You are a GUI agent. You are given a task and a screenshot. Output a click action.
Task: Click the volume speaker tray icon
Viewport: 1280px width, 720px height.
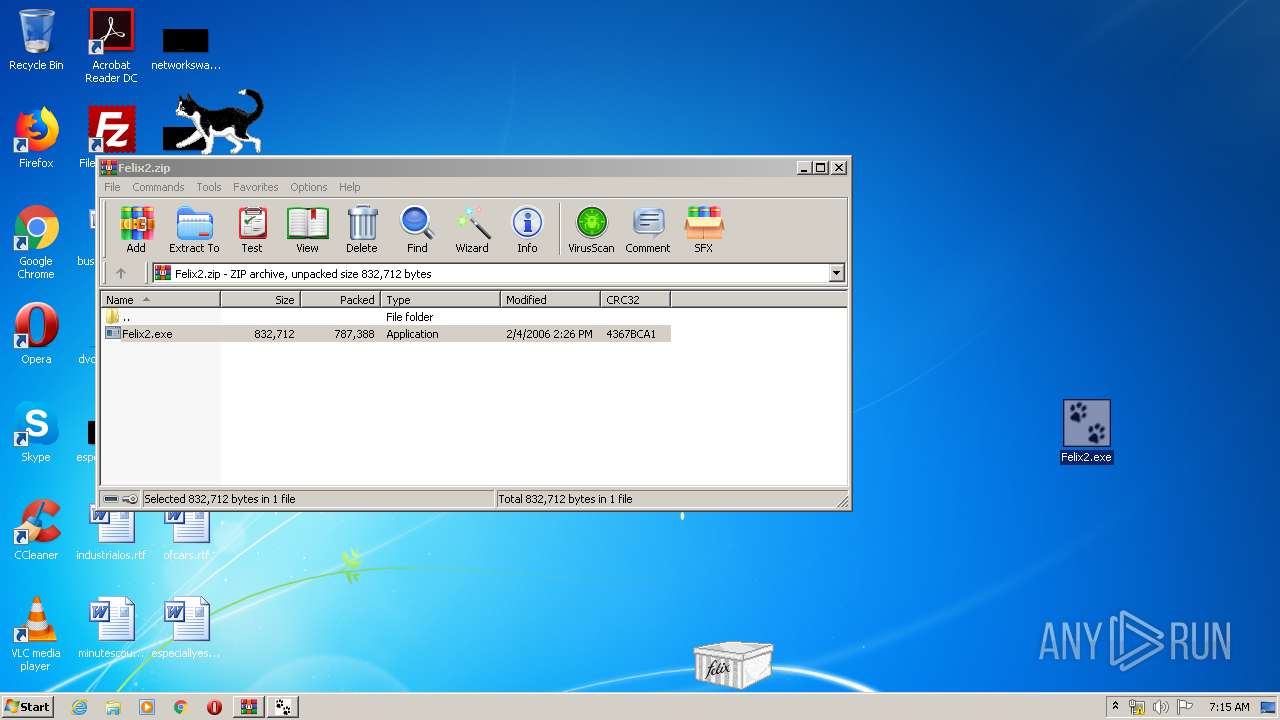click(1161, 707)
